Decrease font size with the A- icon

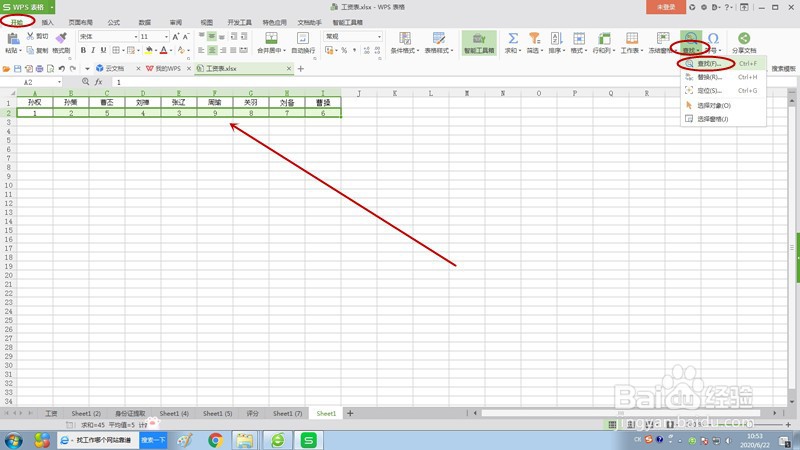coord(186,37)
